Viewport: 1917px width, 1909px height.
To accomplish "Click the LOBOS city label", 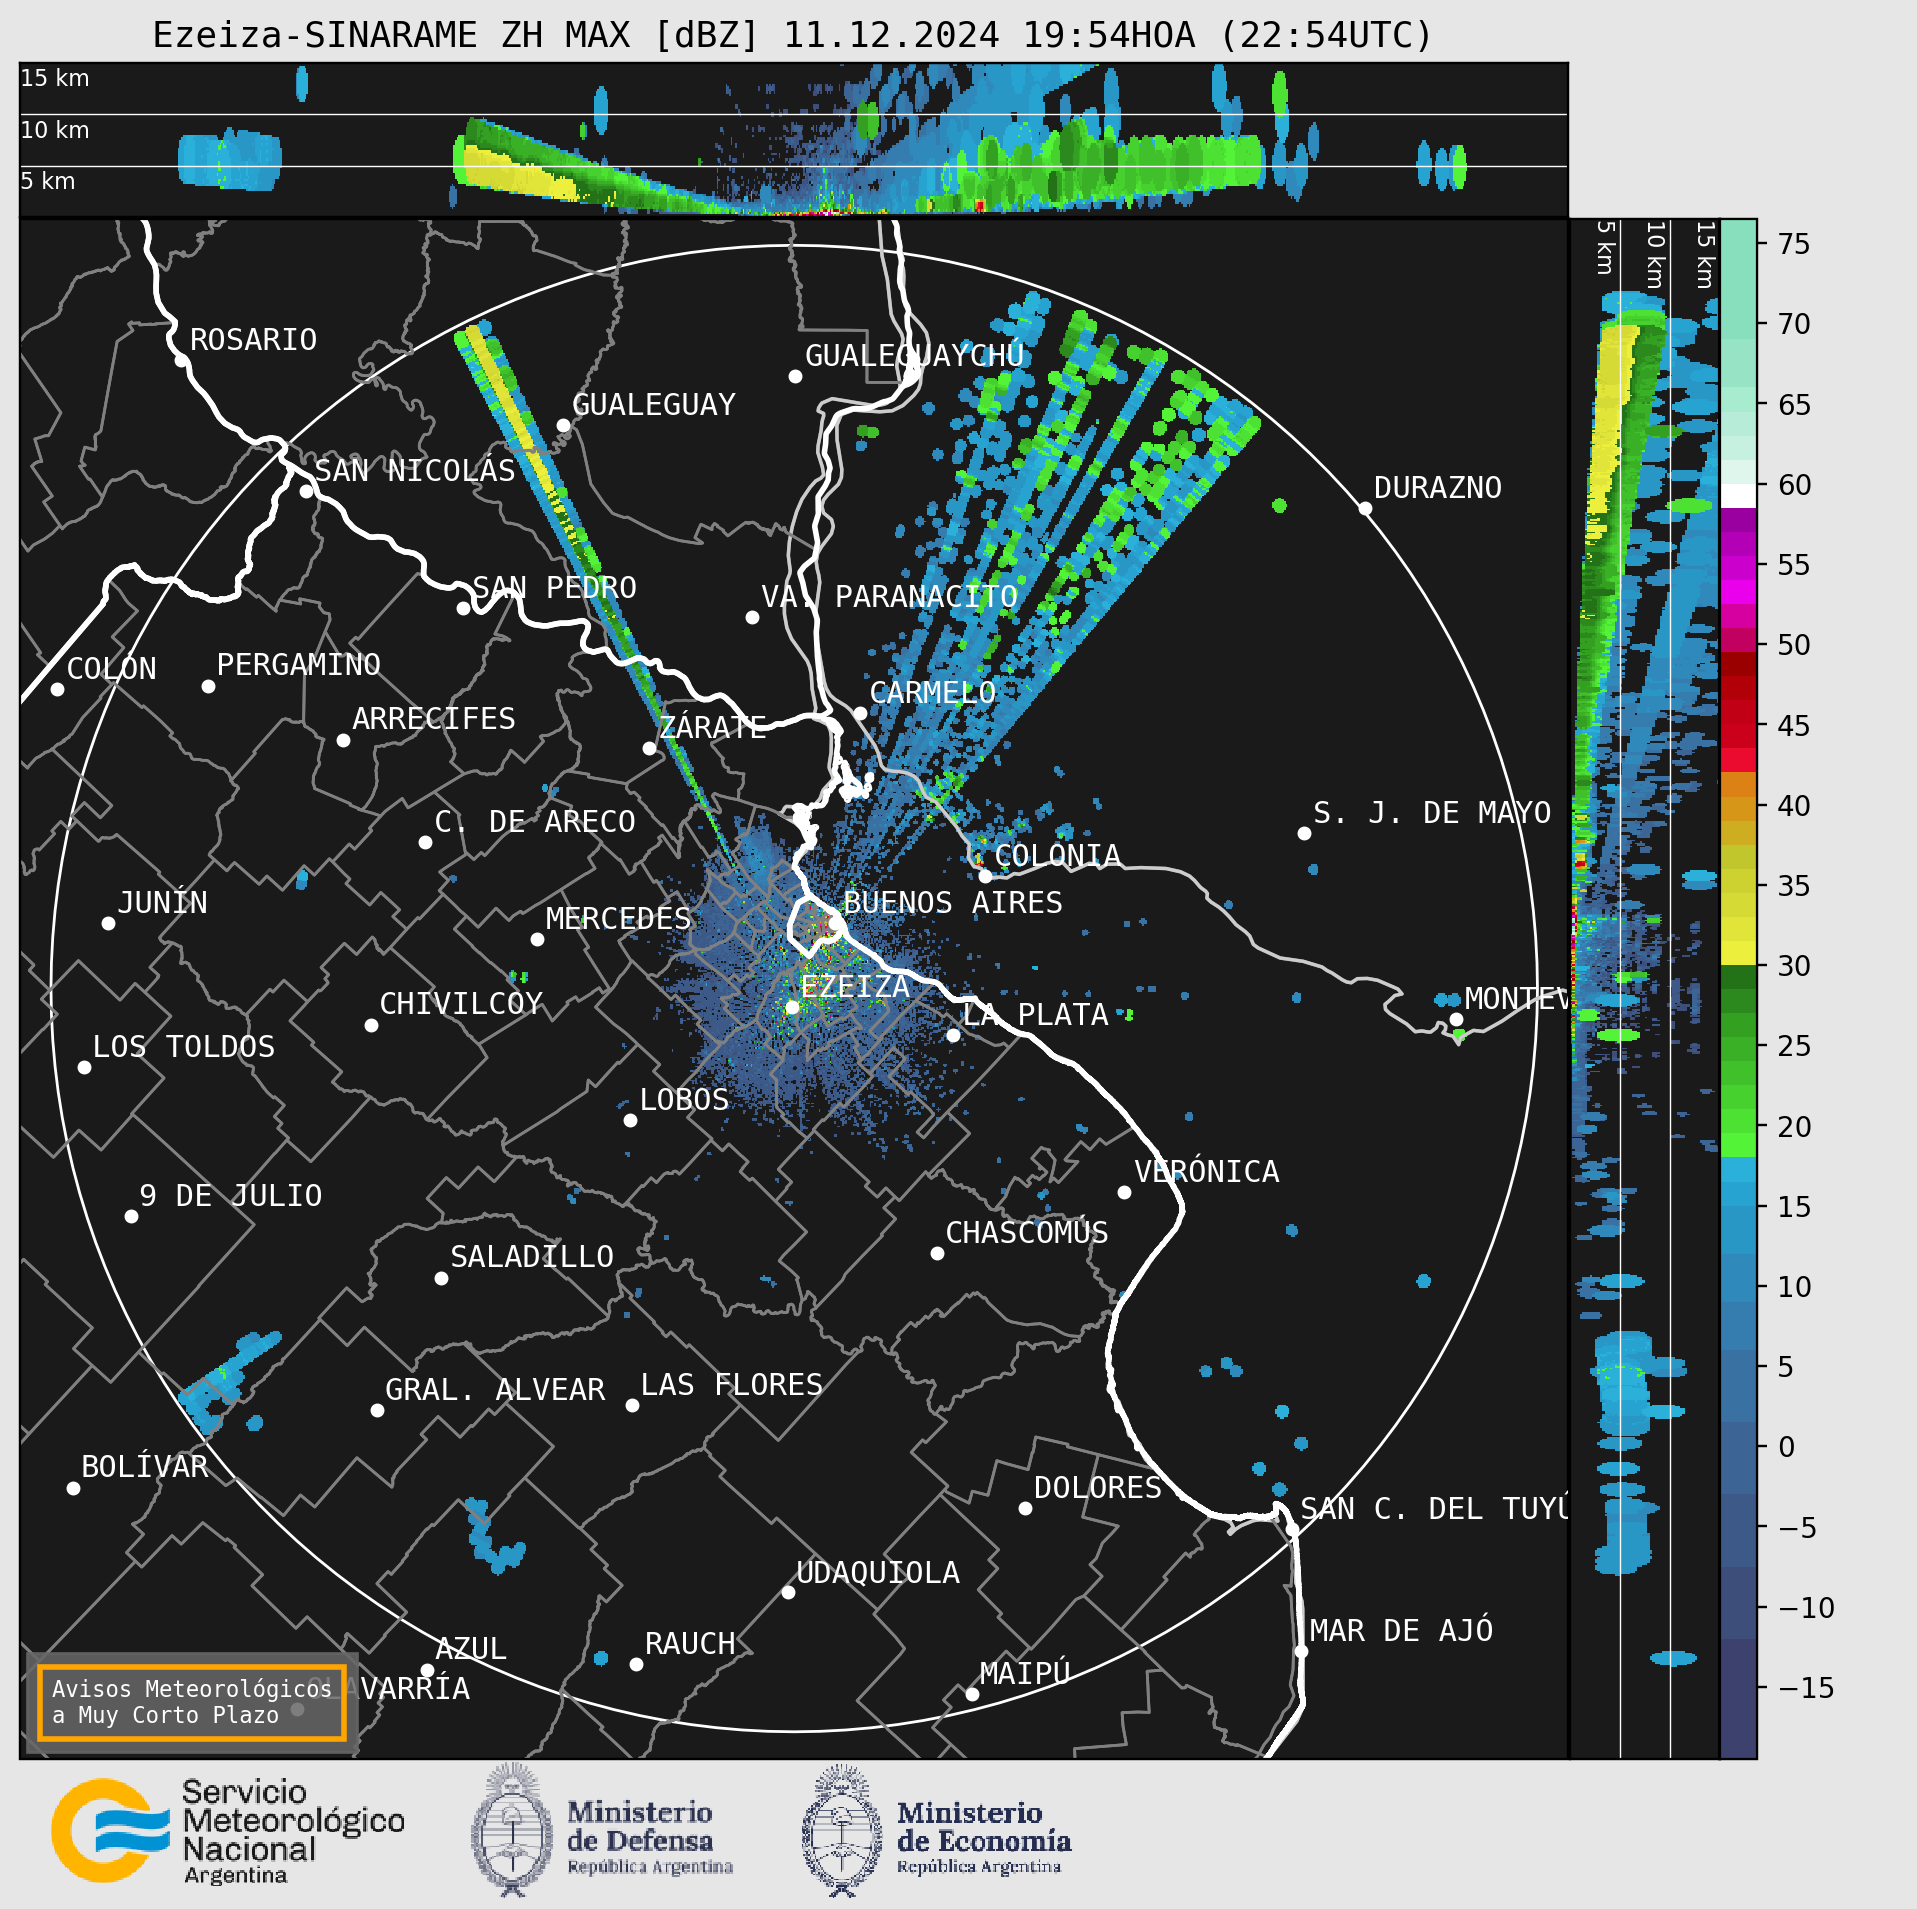I will (684, 1099).
